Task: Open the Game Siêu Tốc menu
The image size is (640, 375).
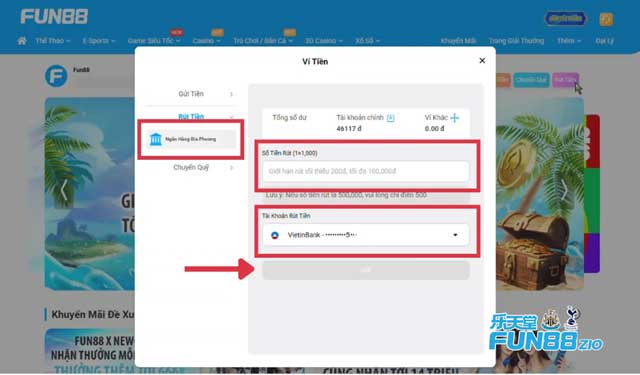Action: click(x=153, y=41)
